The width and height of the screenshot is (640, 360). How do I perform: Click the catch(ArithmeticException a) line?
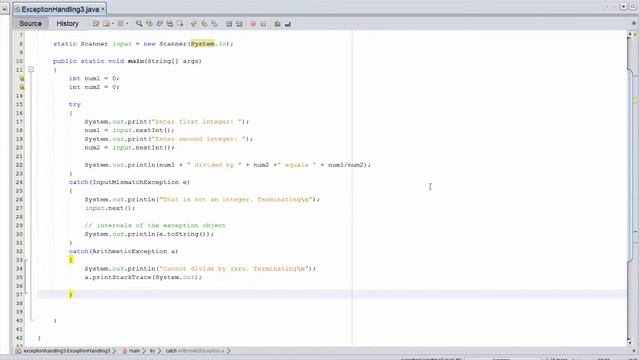click(x=123, y=251)
